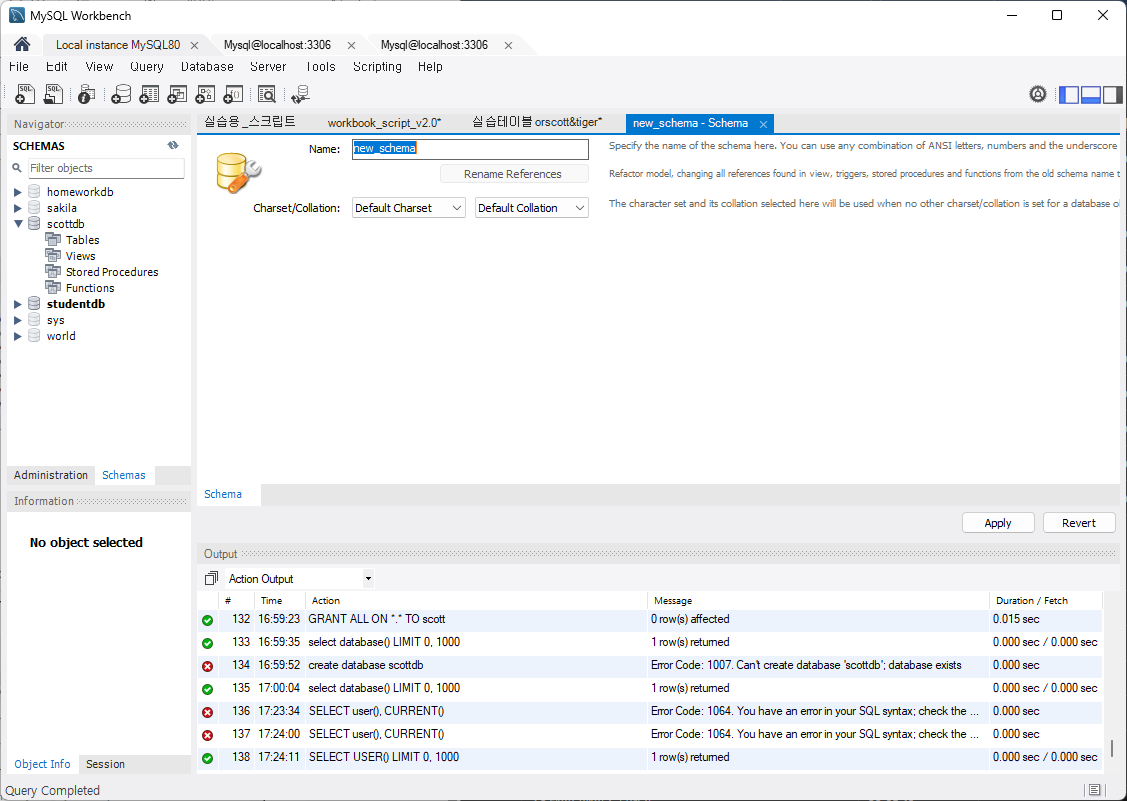Screen dimensions: 1127x801
Task: Open a SQL script file
Action: pyautogui.click(x=53, y=94)
